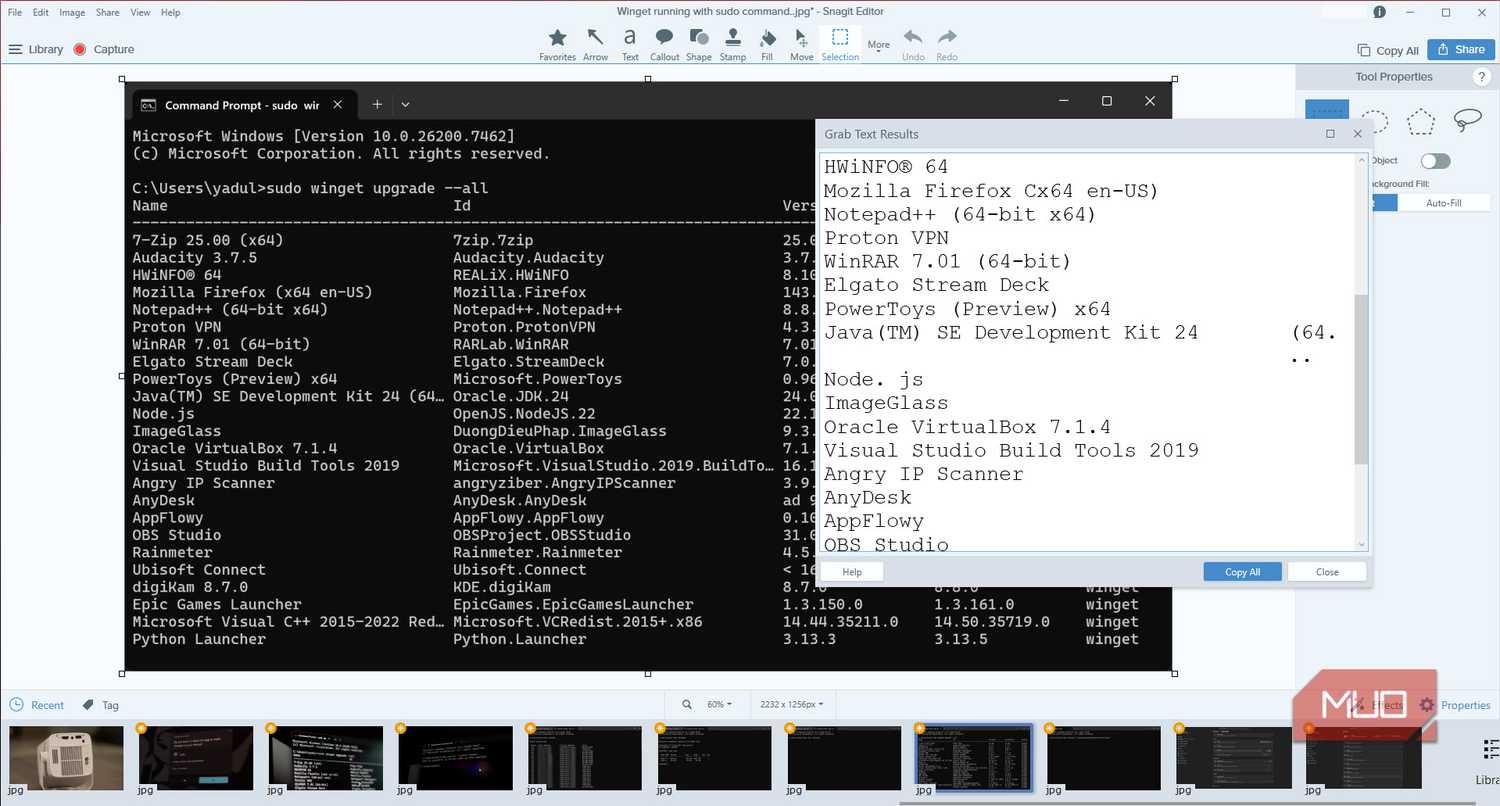This screenshot has width=1500, height=806.
Task: Select the white device photo thumbnail
Action: coord(66,758)
